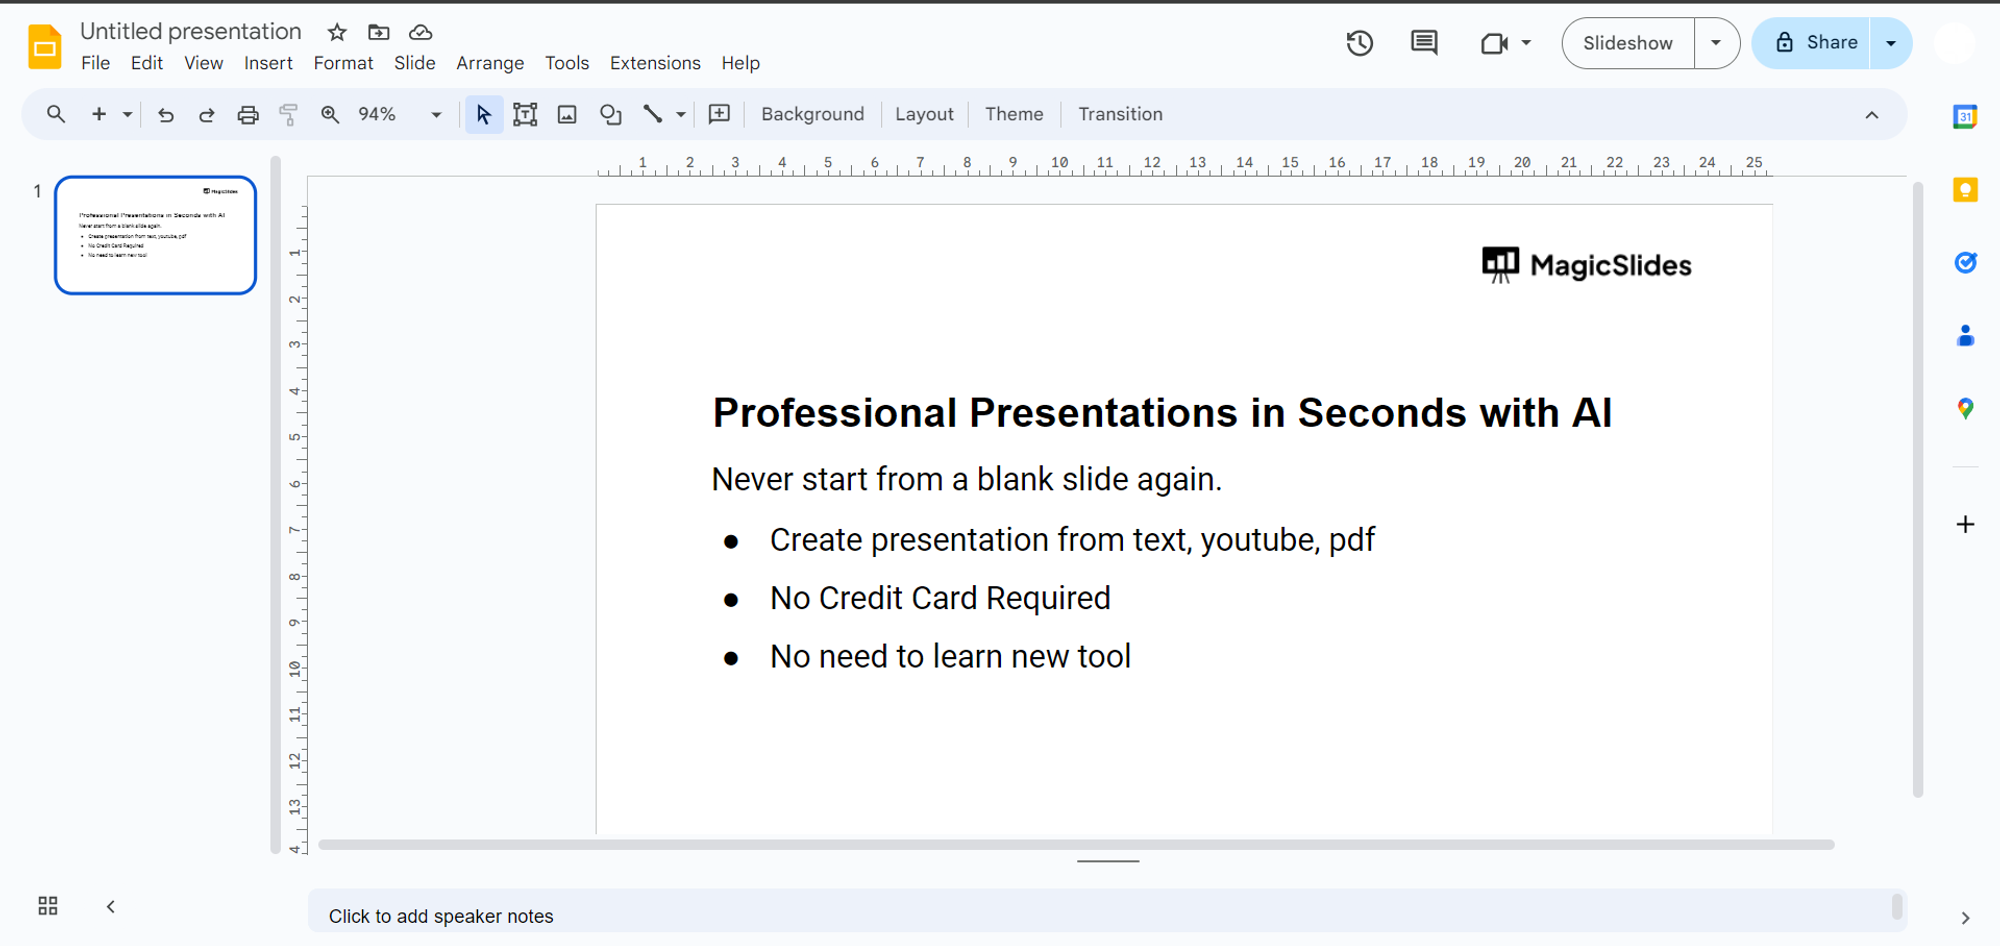Viewport: 2000px width, 946px height.
Task: Insert an image from toolbar
Action: point(567,114)
